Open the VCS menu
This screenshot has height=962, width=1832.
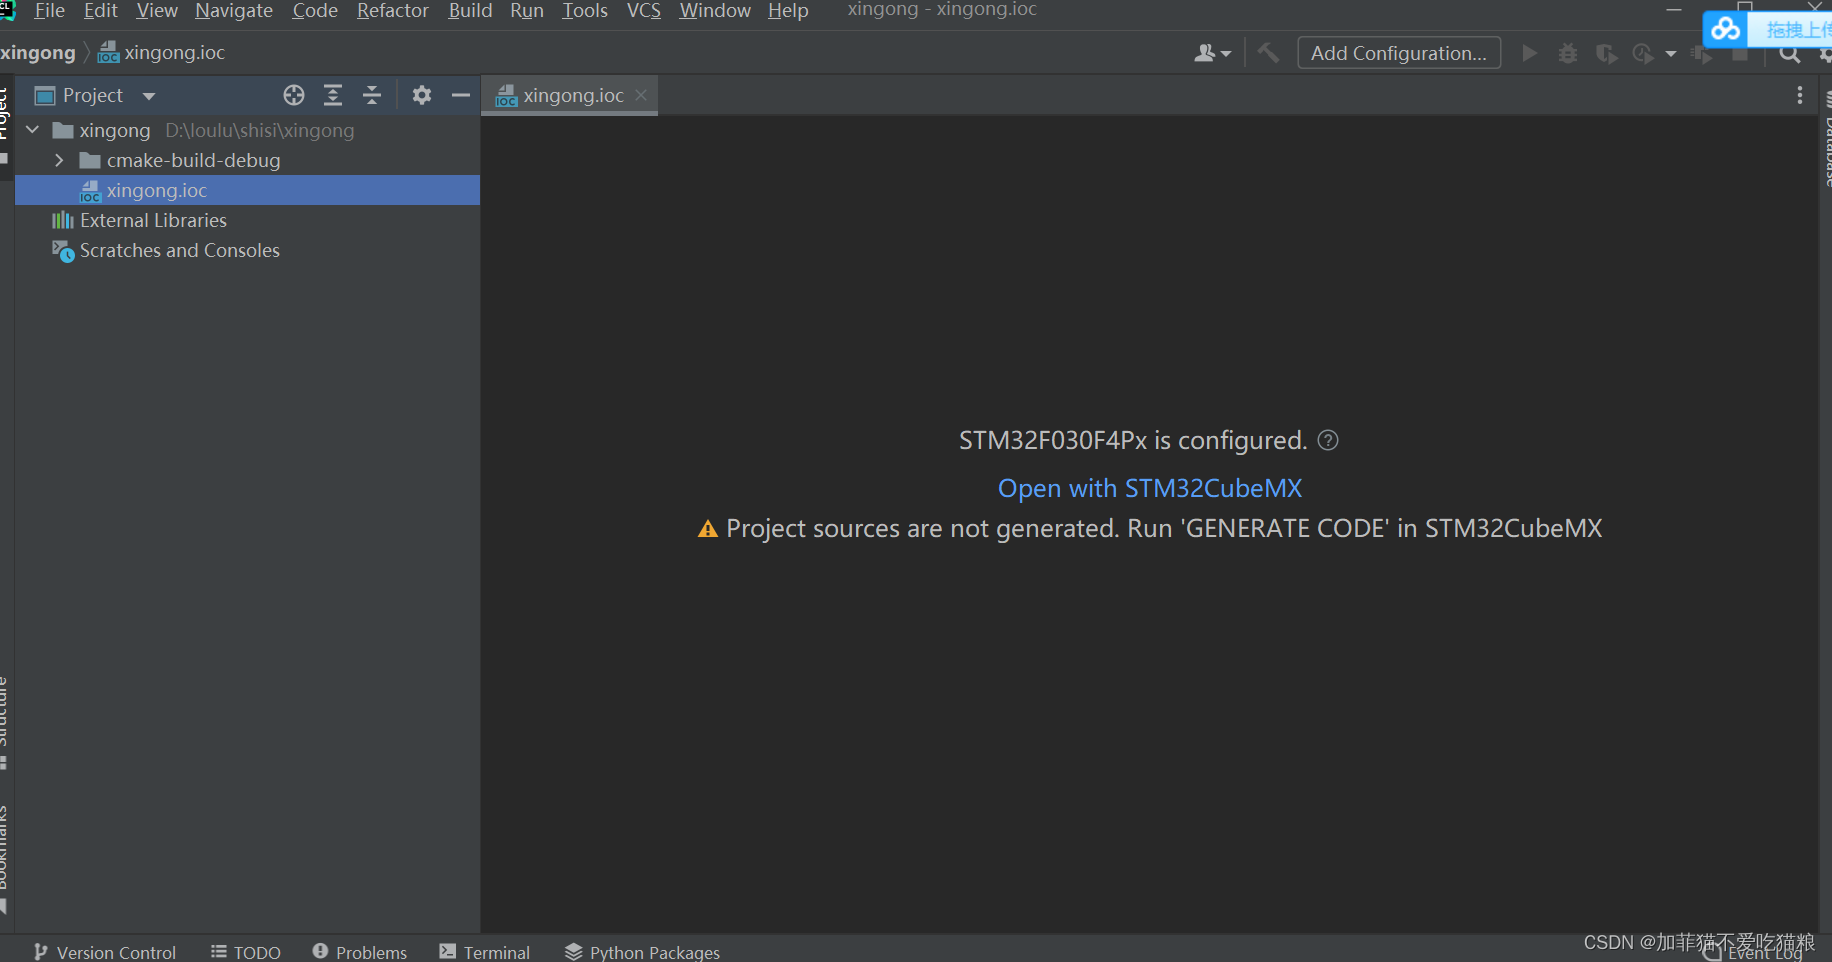point(644,11)
